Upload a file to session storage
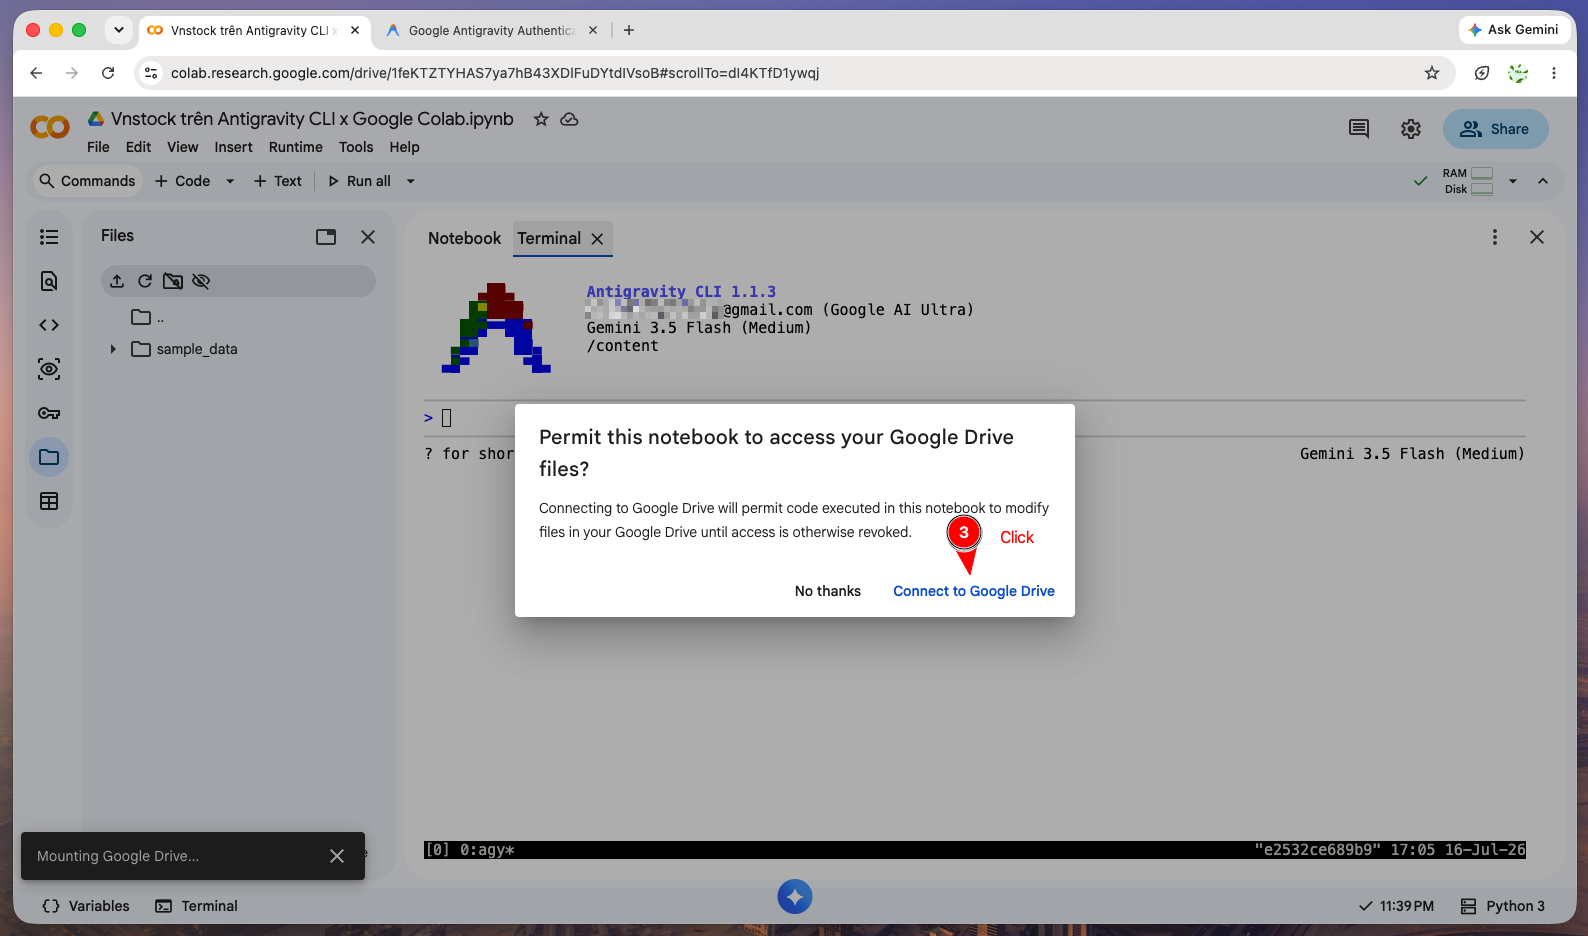 [117, 281]
